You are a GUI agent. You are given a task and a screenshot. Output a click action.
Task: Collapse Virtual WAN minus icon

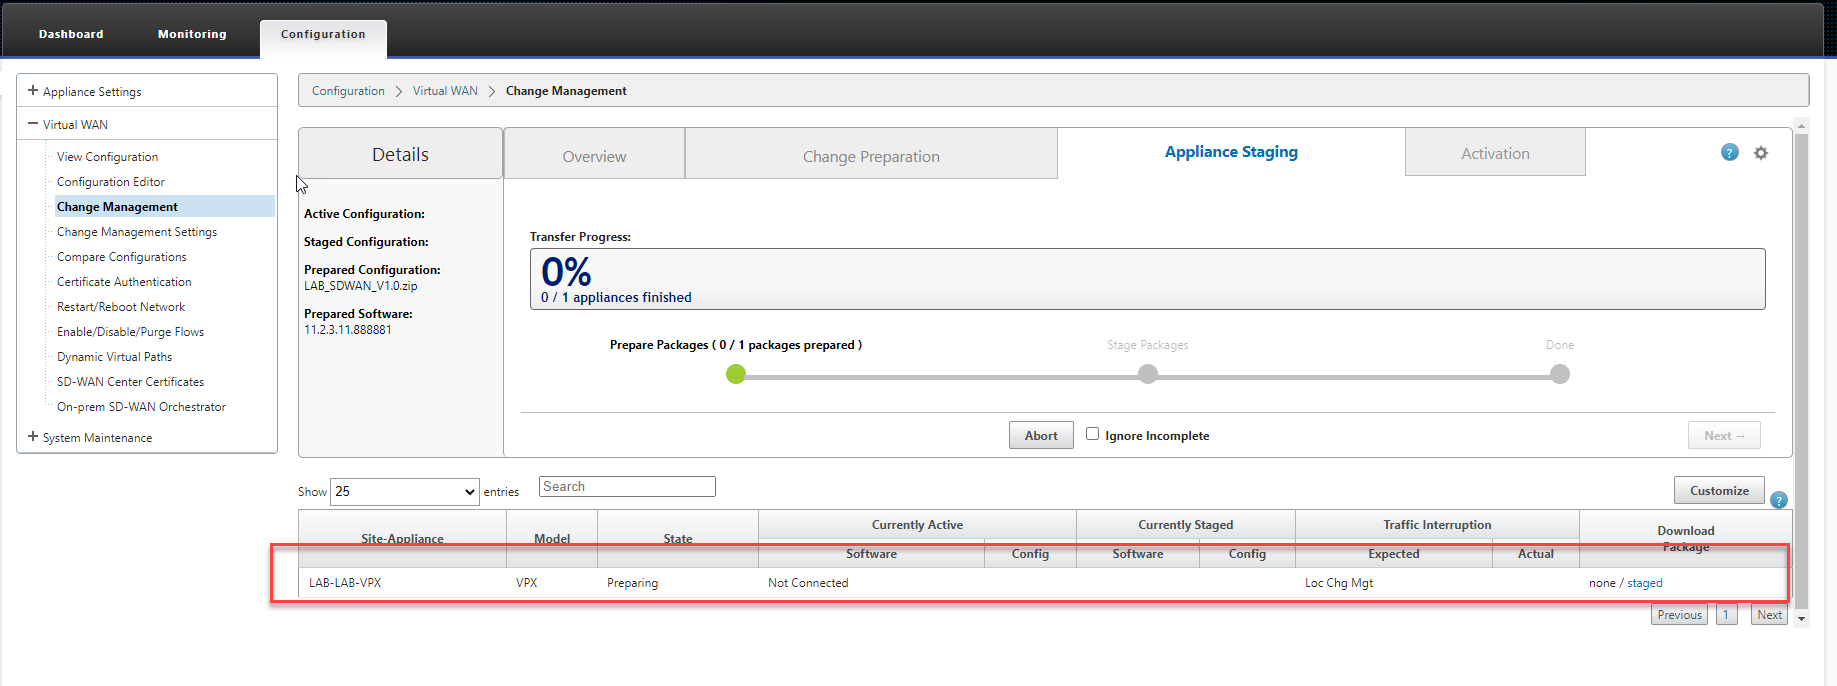33,124
